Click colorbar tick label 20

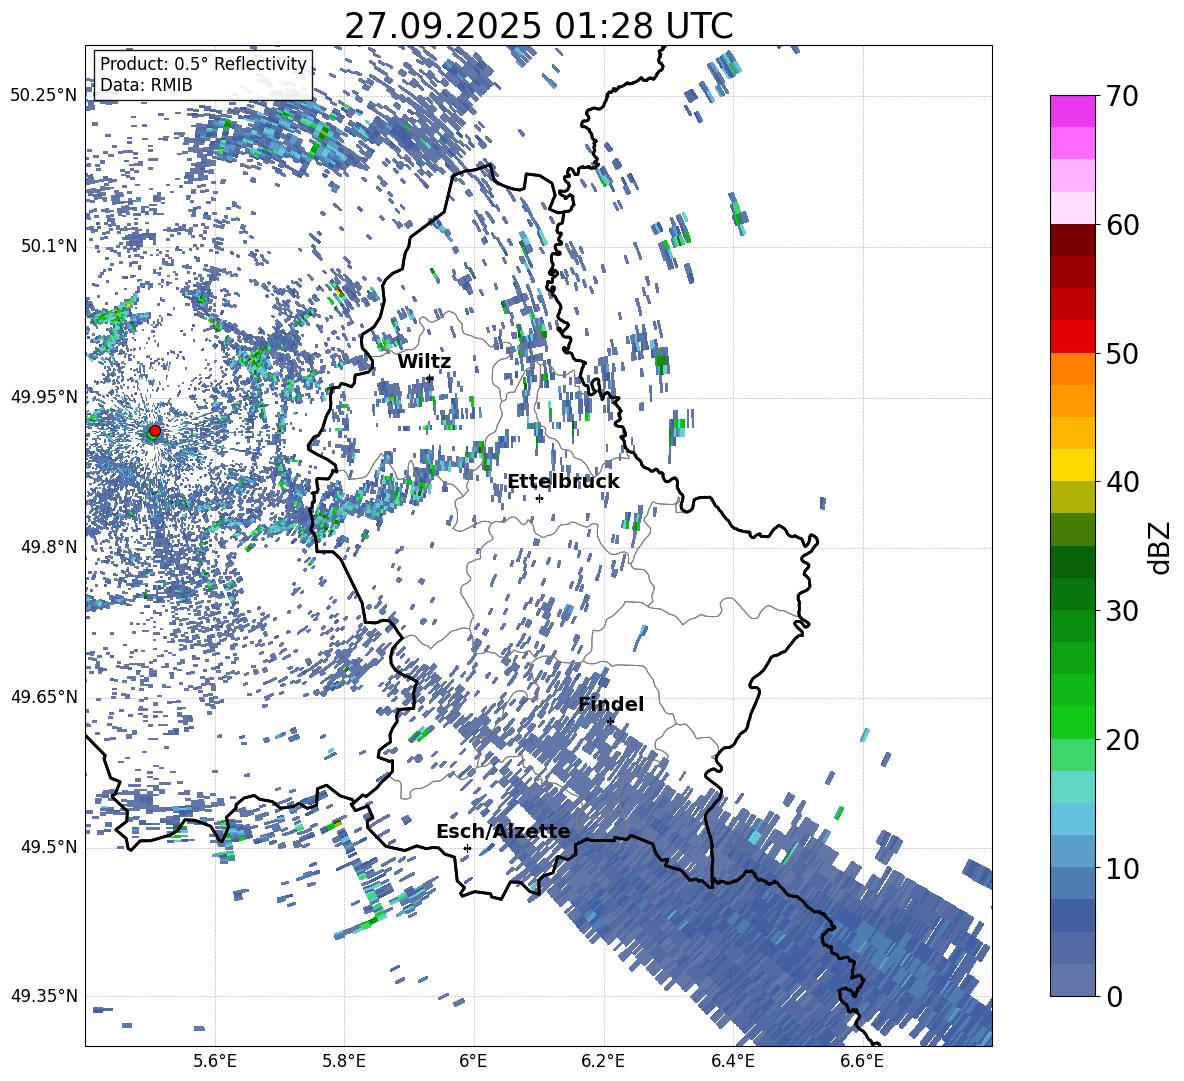(1122, 739)
